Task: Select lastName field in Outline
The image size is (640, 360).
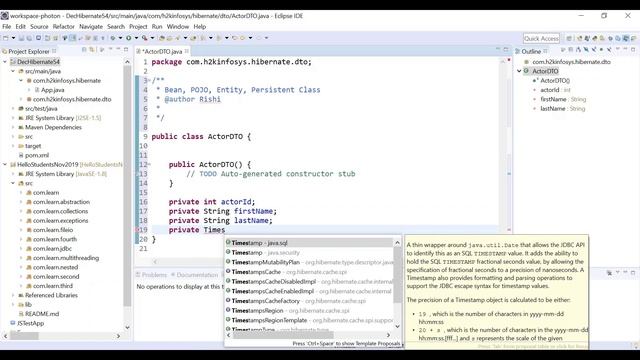Action: [x=559, y=109]
